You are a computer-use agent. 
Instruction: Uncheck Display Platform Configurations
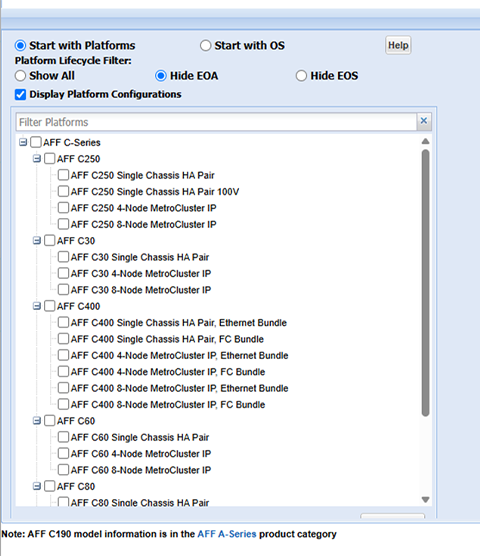pos(20,94)
